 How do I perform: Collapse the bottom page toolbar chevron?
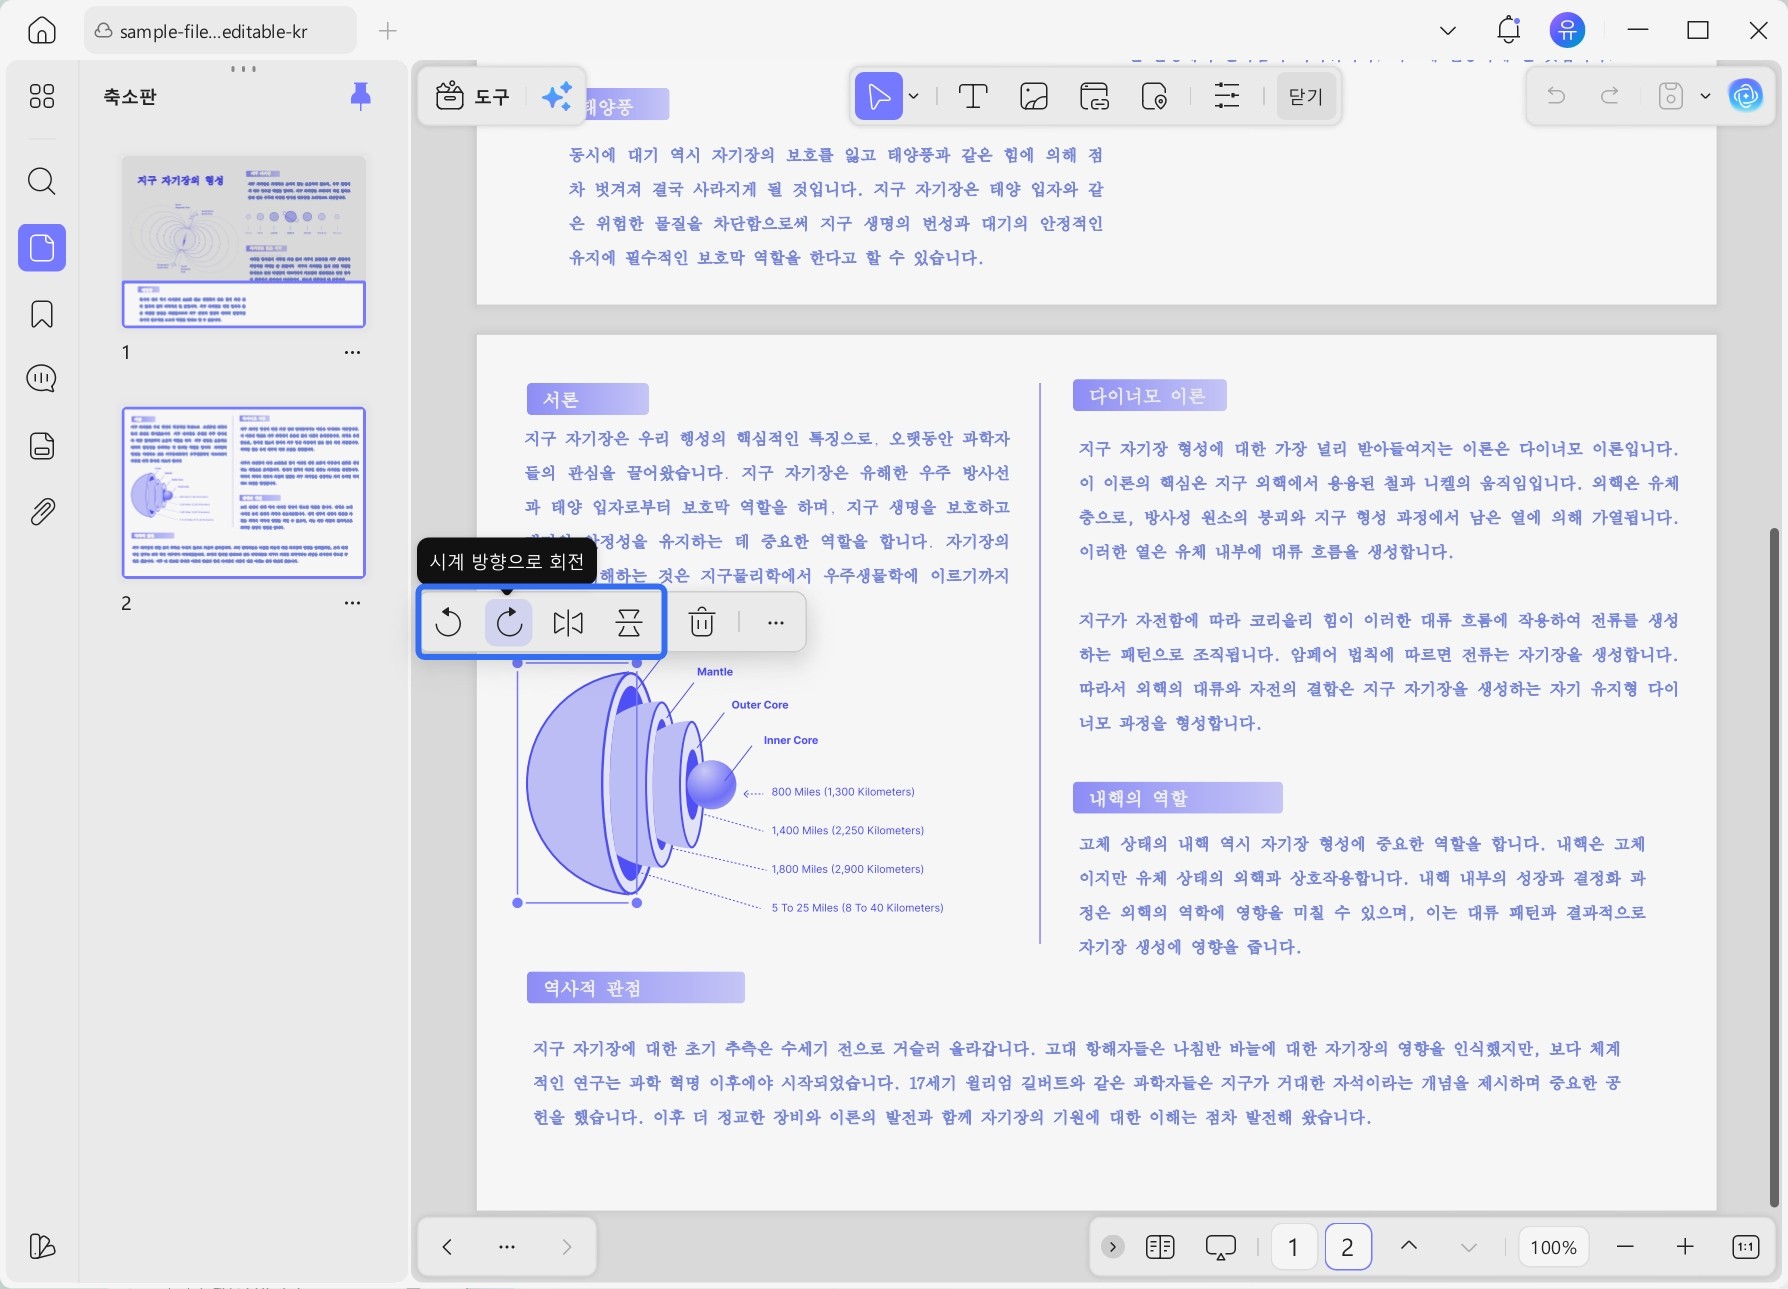(x=1112, y=1247)
